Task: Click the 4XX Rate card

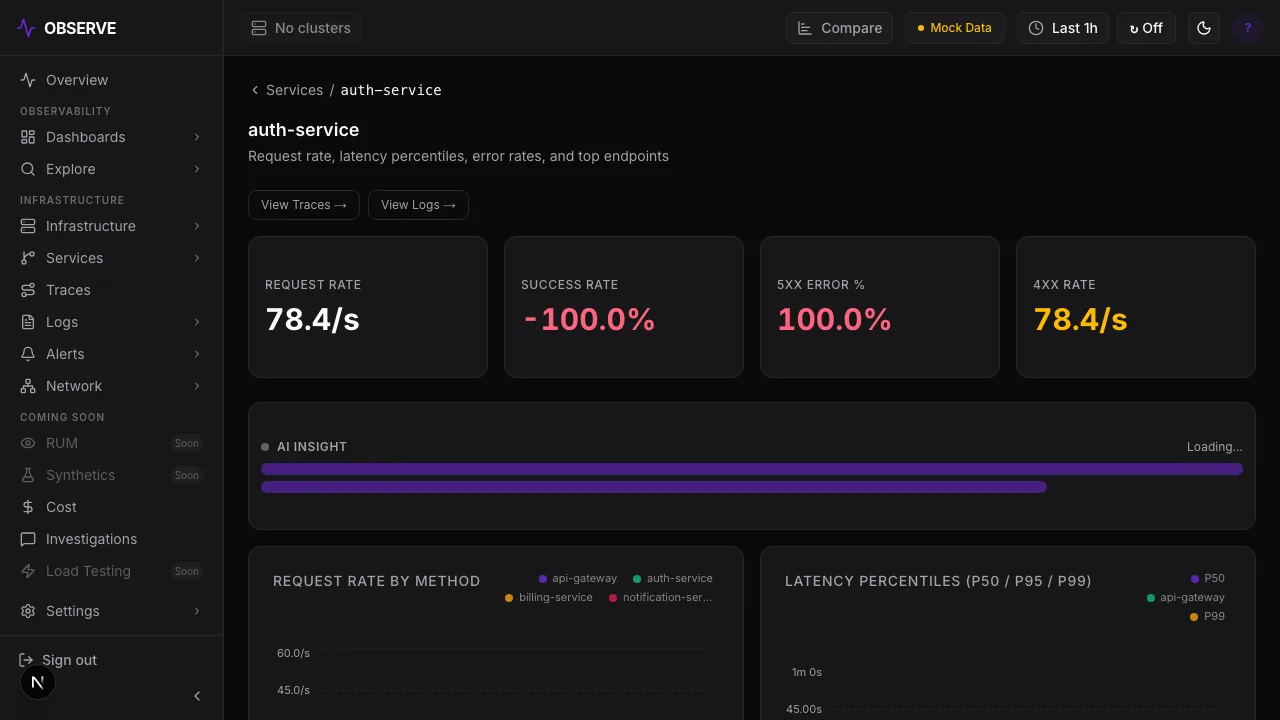Action: [x=1136, y=307]
